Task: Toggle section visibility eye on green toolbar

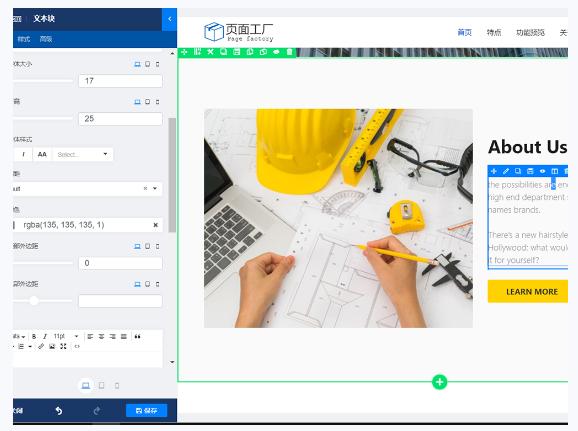Action: click(x=276, y=52)
